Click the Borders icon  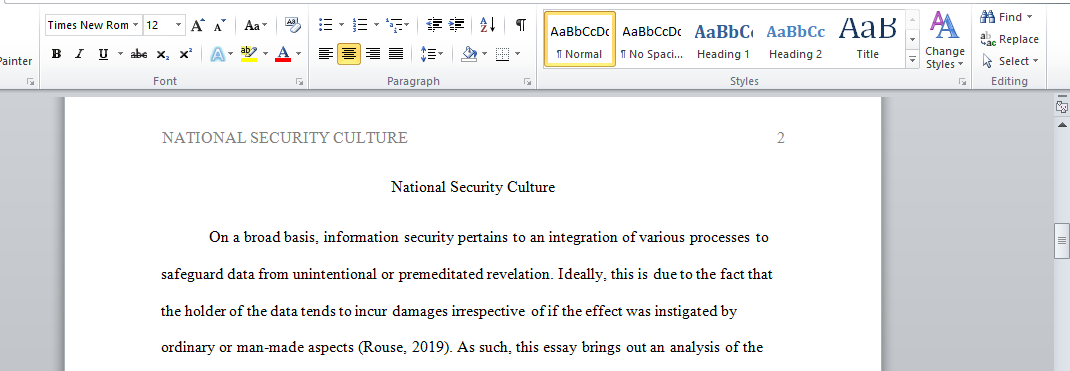coord(503,54)
